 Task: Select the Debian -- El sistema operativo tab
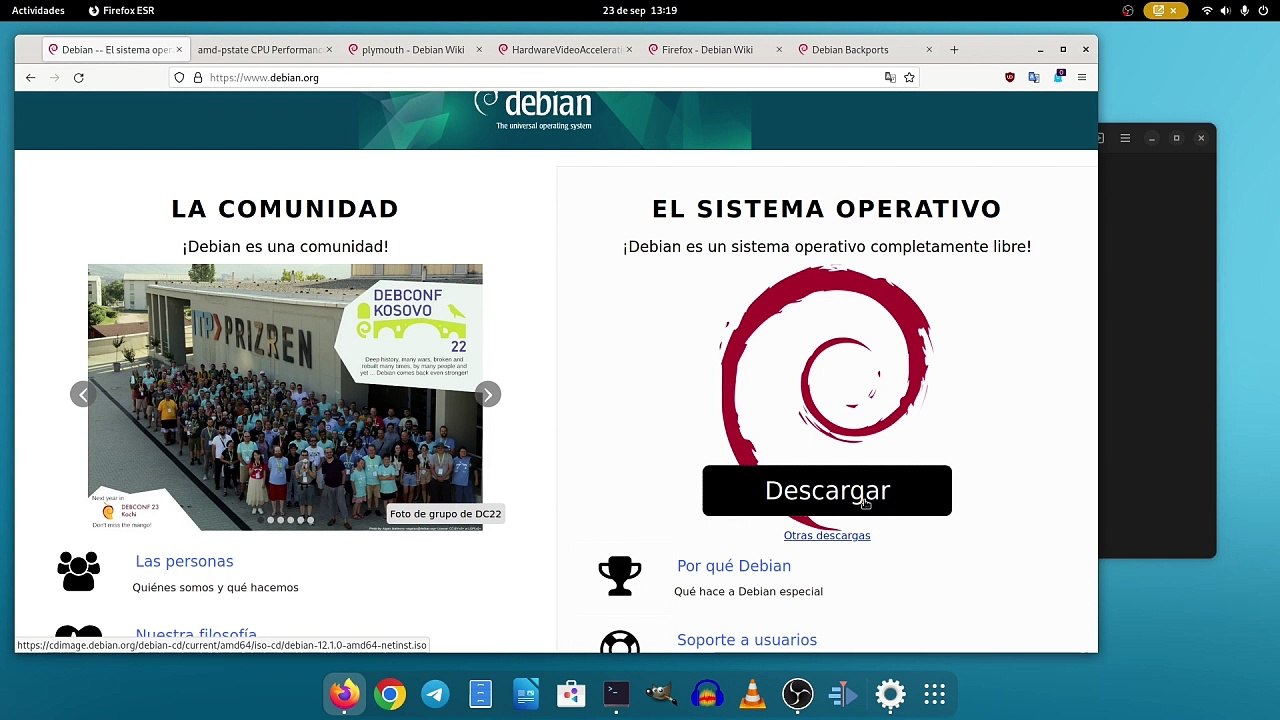click(115, 50)
